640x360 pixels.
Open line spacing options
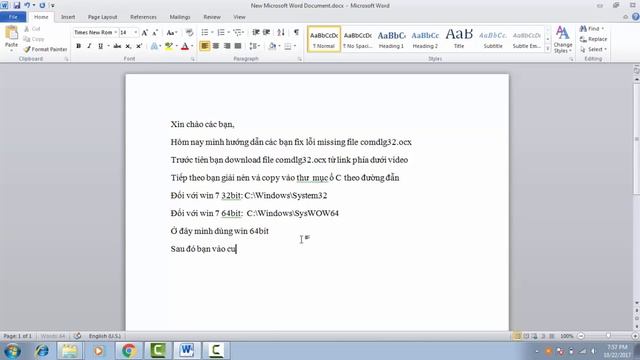point(254,46)
